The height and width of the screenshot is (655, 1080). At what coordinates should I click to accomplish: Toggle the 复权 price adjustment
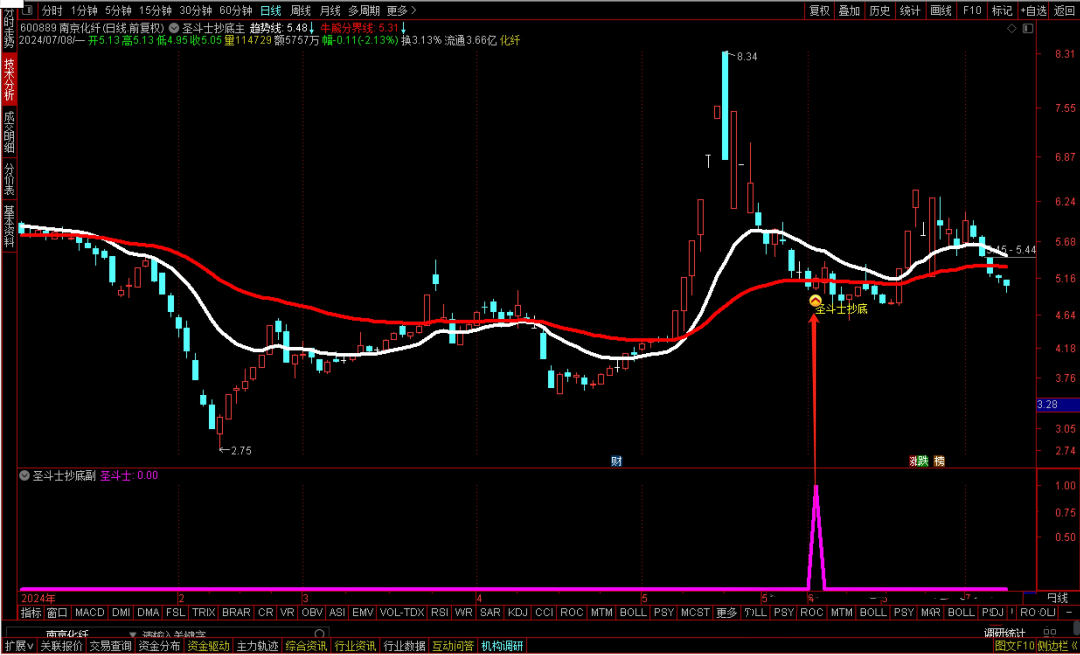coord(820,10)
